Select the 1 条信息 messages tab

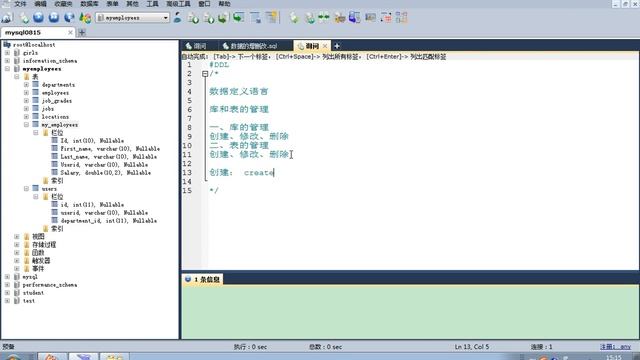tap(203, 279)
